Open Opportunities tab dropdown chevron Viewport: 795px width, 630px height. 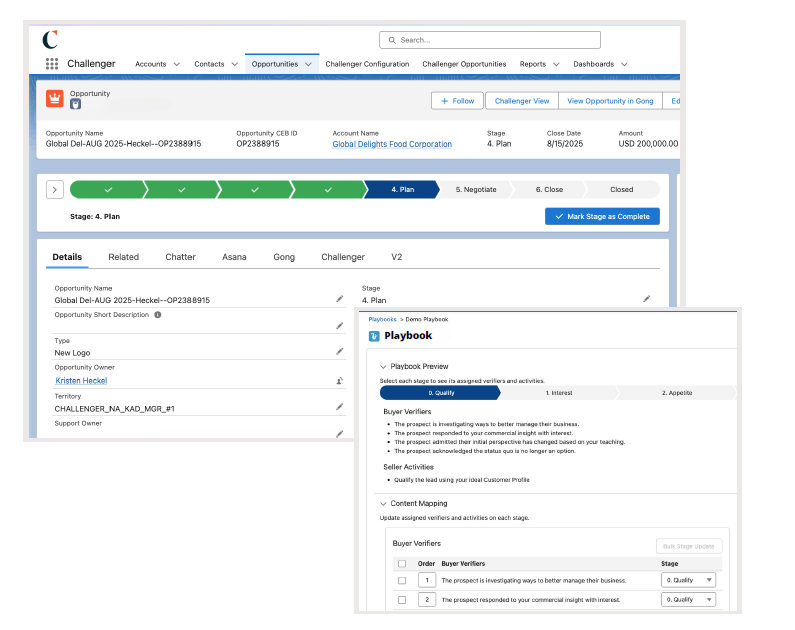coord(308,64)
